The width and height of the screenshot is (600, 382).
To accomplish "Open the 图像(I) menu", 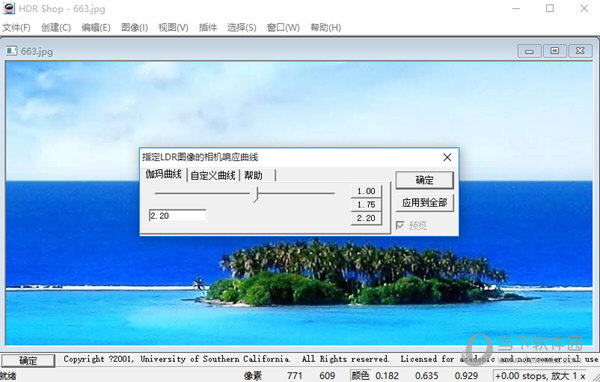I will click(134, 28).
